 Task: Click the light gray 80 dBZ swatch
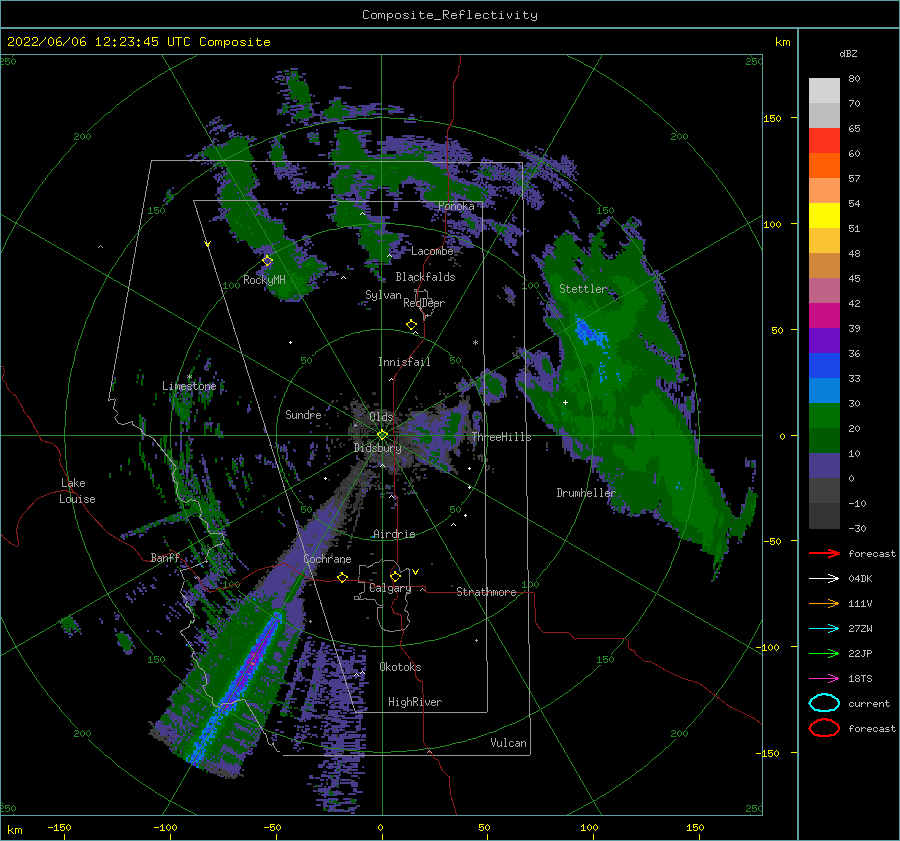[x=824, y=90]
